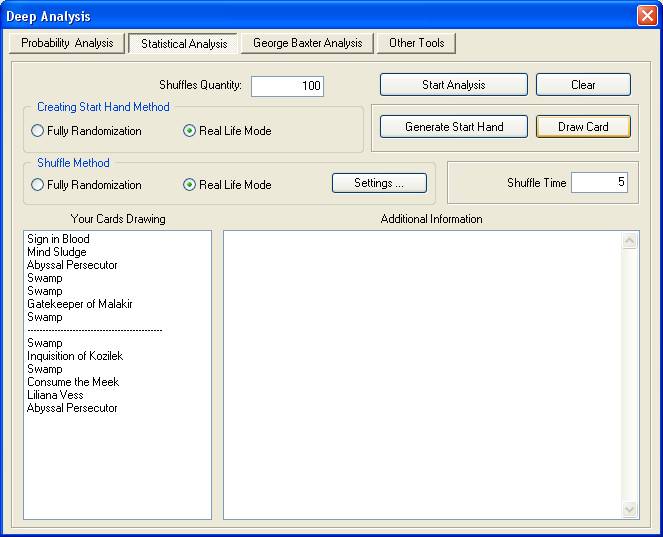
Task: Click the Shuffle Method group label
Action: click(73, 163)
